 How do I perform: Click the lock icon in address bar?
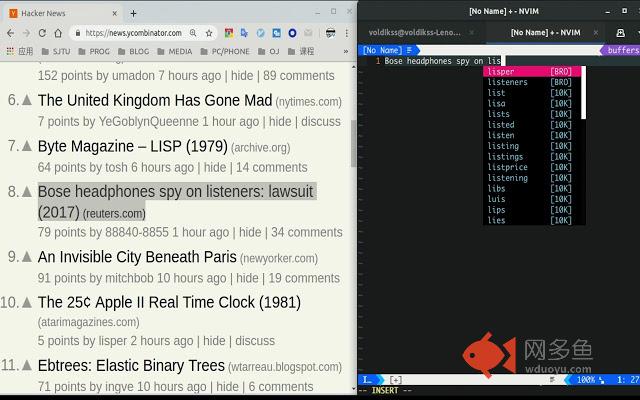(78, 33)
